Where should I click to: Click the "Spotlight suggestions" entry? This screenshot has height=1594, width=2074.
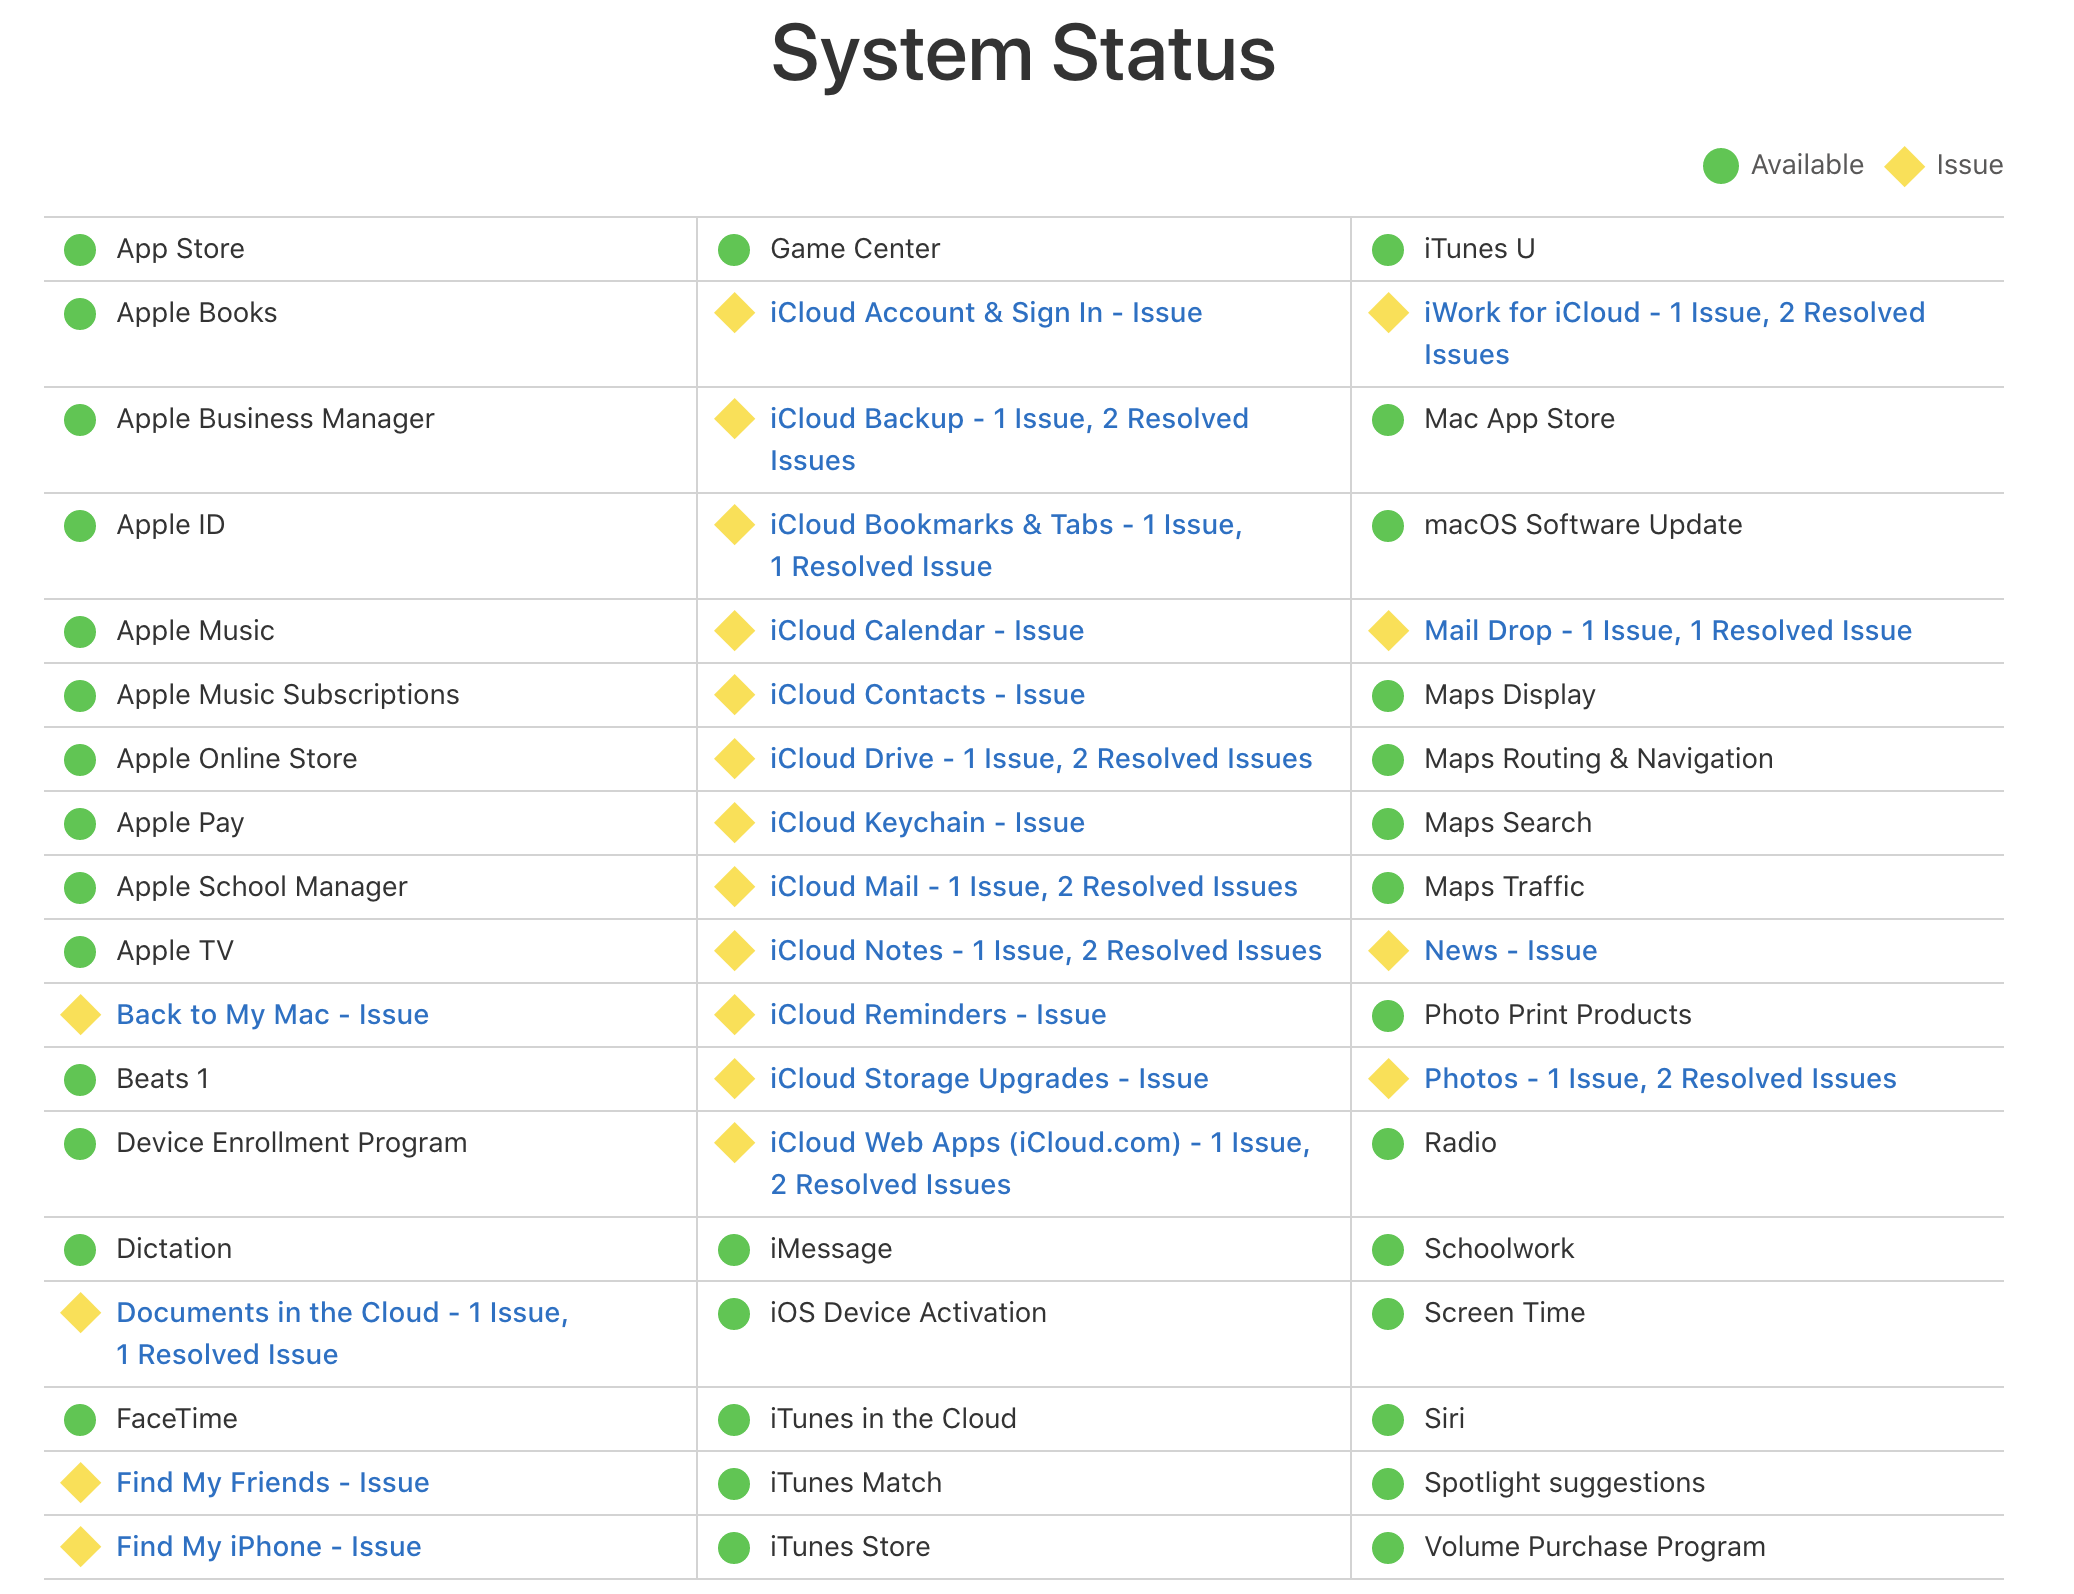(1564, 1483)
